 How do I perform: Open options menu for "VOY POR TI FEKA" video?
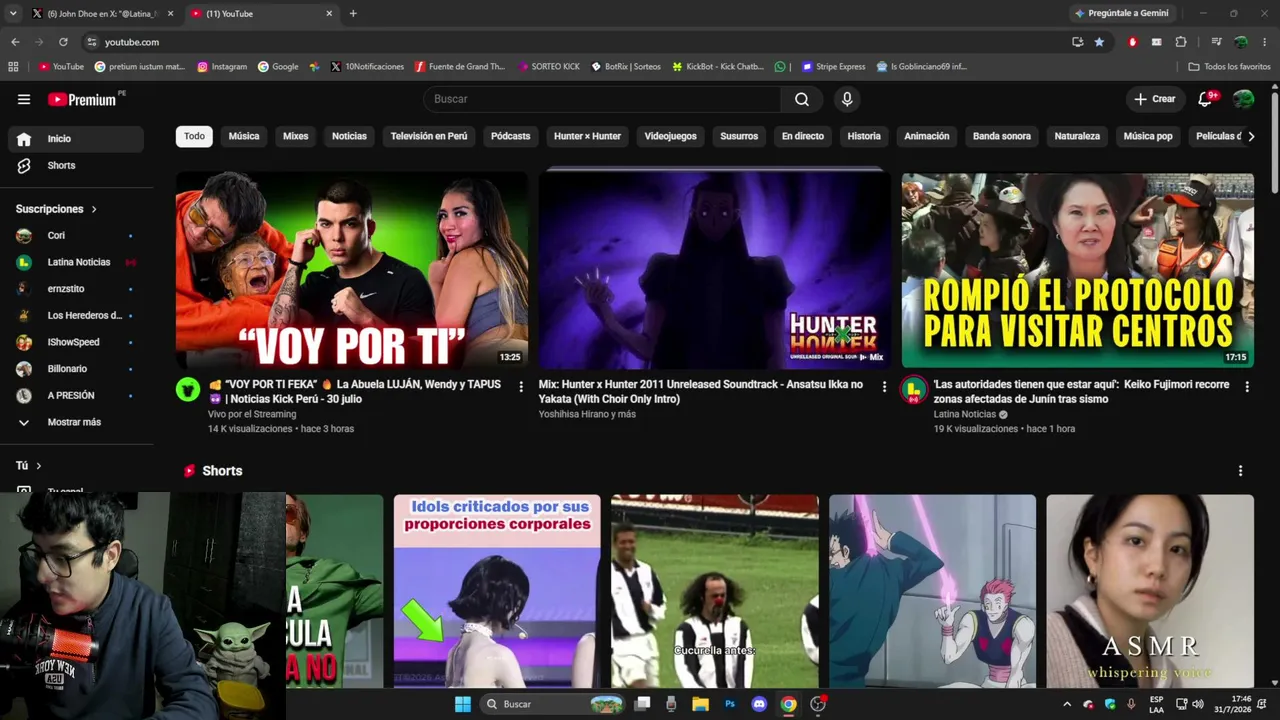521,386
